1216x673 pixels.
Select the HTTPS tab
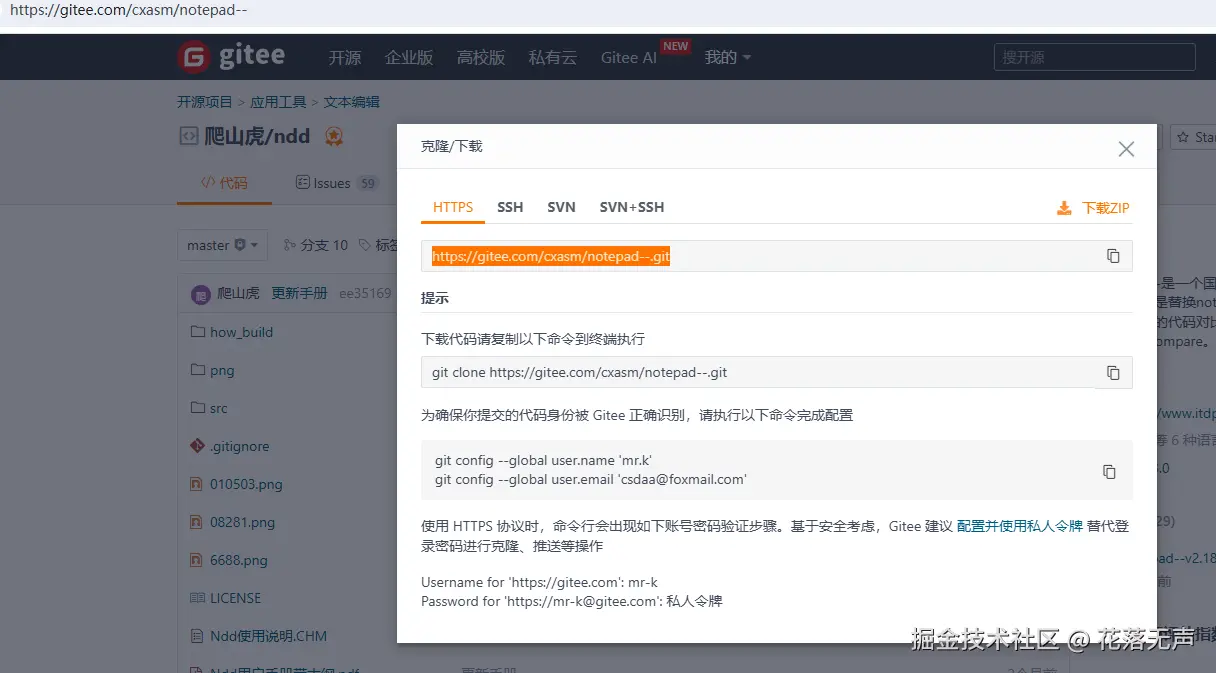pyautogui.click(x=453, y=207)
